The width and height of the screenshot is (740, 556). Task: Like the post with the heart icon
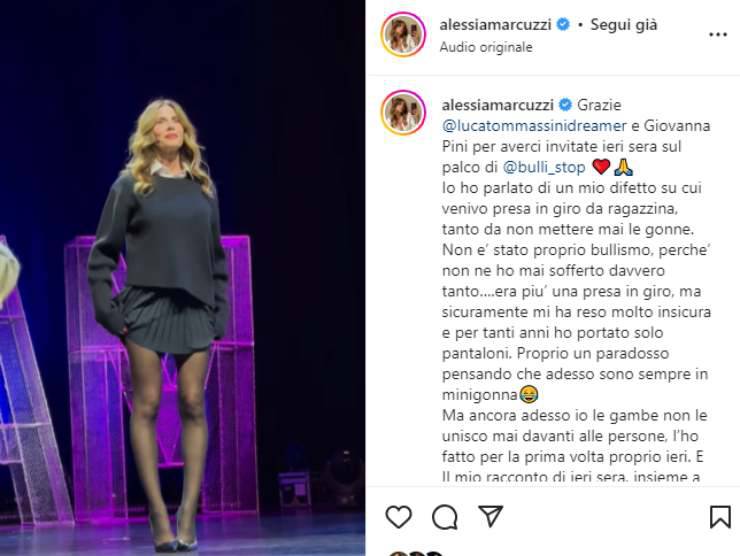(x=399, y=517)
